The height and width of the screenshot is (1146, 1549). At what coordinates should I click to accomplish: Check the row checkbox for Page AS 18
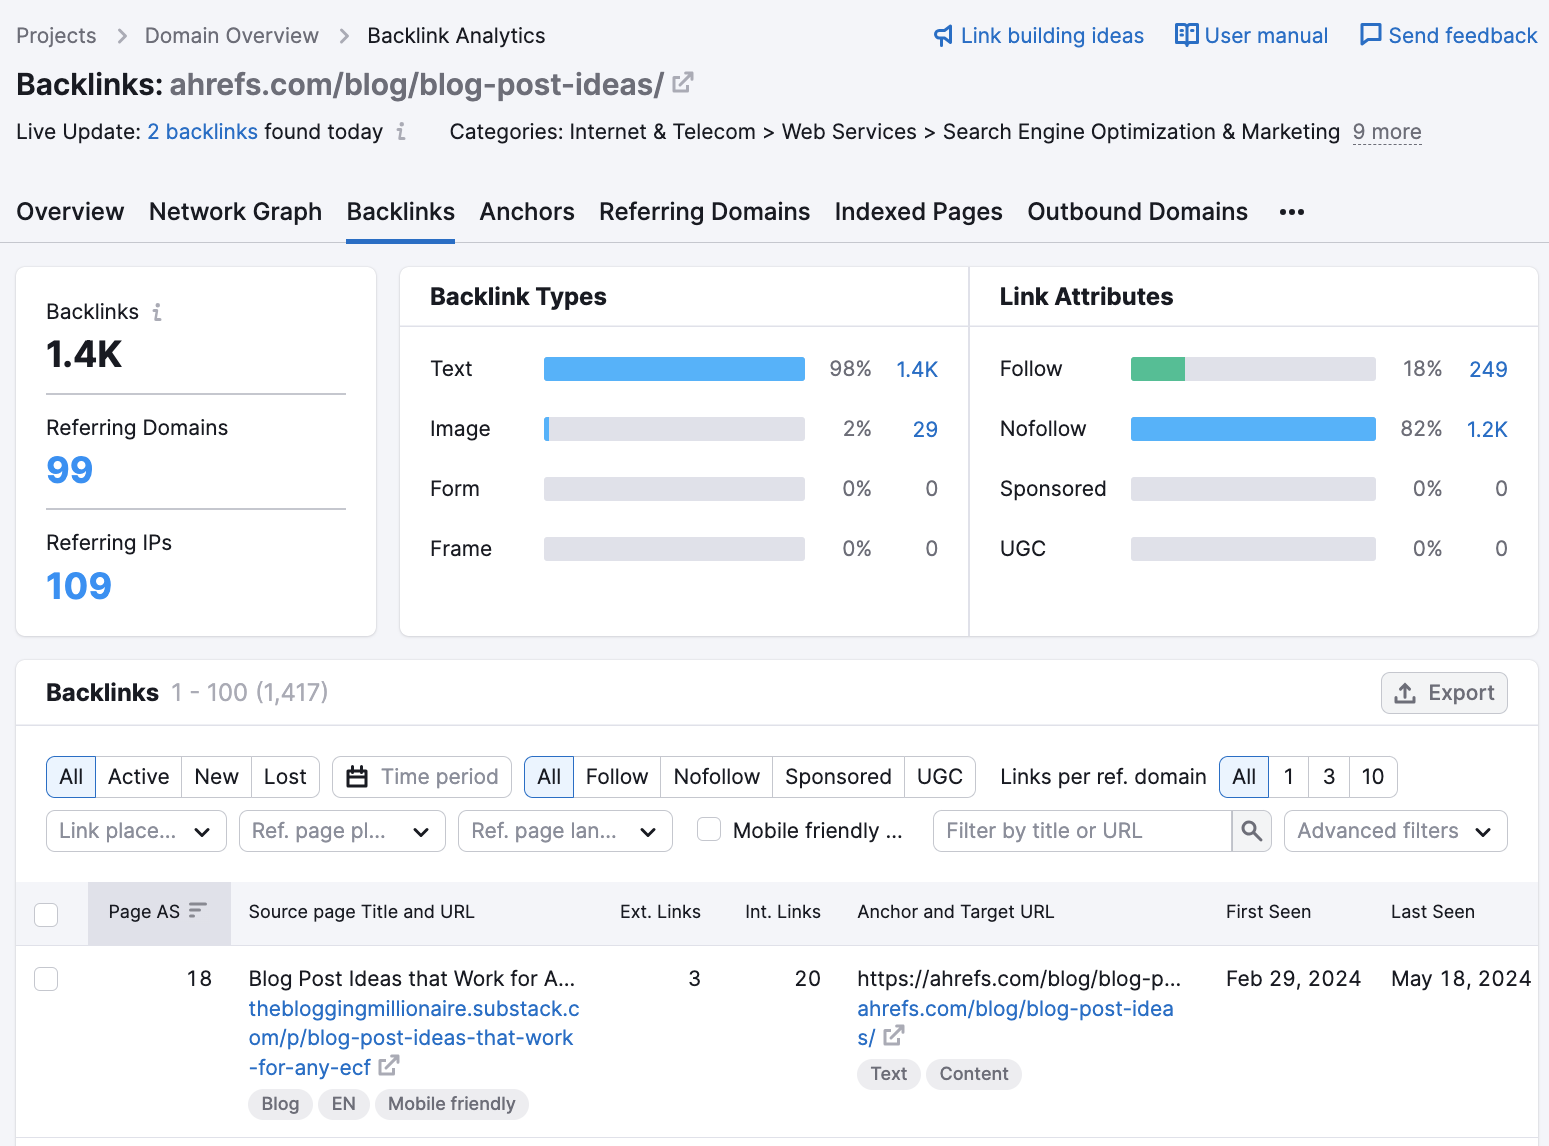click(x=46, y=978)
